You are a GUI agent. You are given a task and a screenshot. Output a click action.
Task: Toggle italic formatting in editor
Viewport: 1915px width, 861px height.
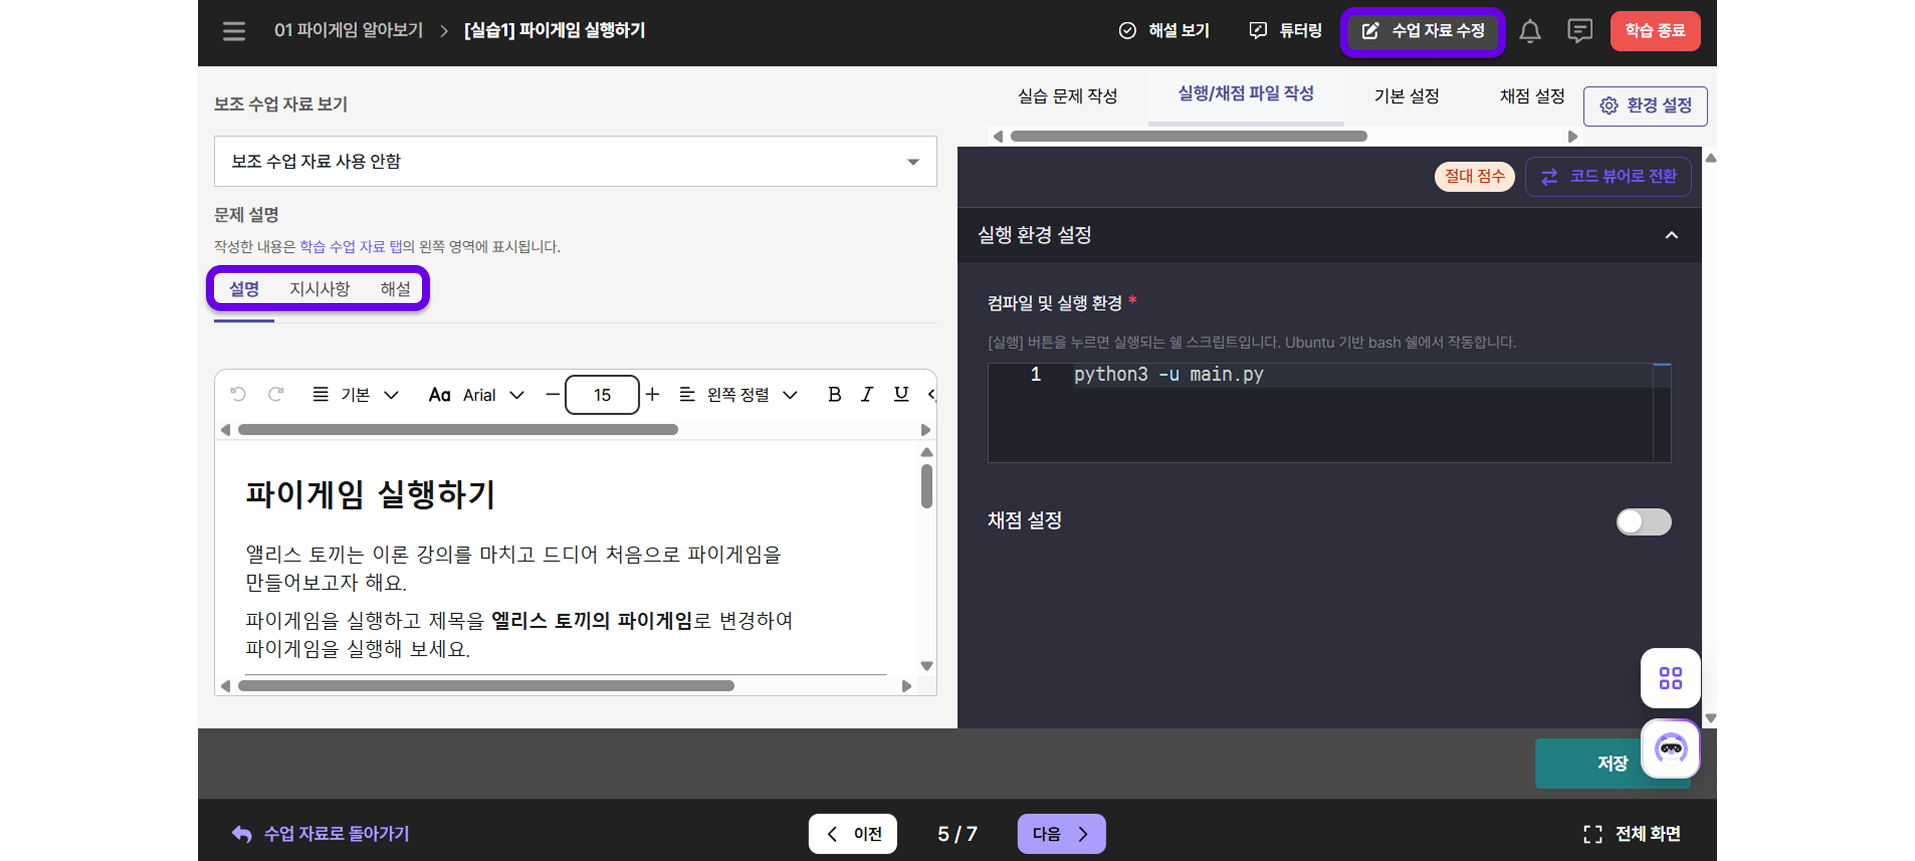[867, 394]
